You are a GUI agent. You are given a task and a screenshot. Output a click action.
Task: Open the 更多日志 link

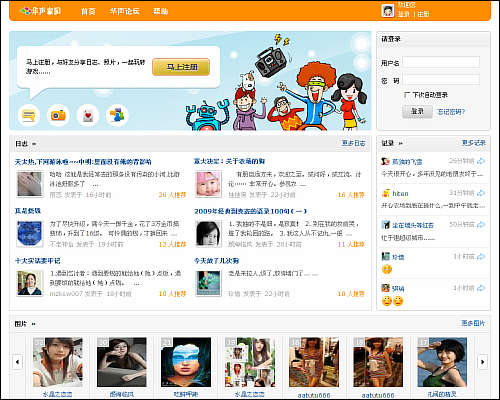pos(353,143)
